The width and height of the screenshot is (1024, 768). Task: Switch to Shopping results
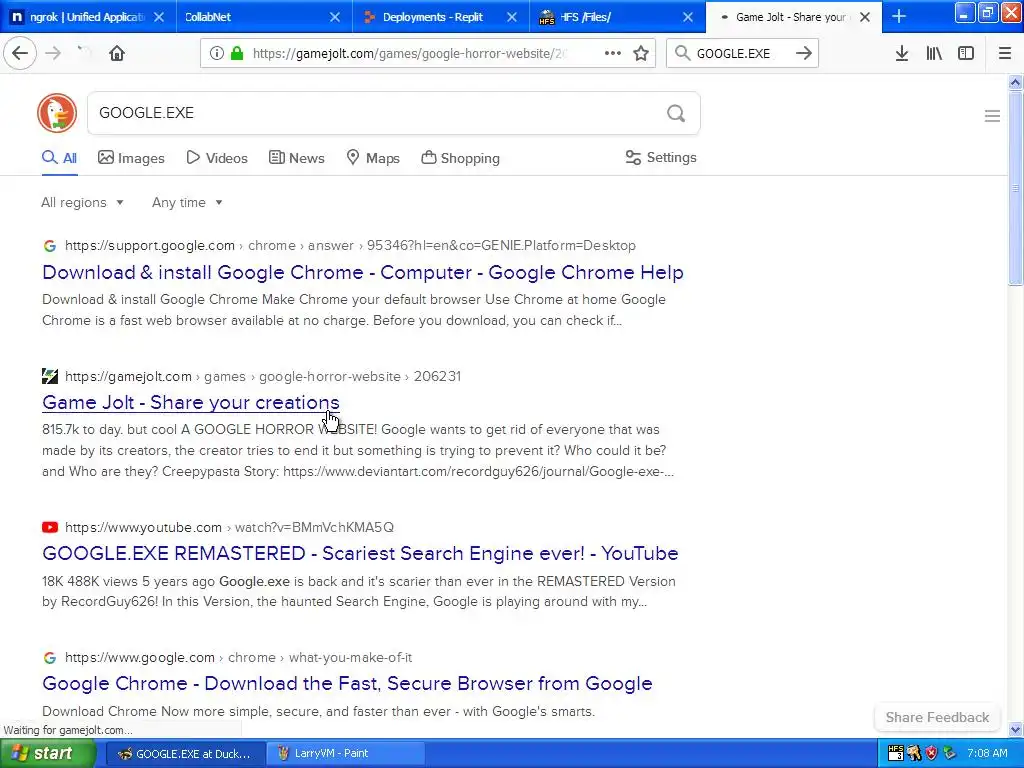tap(460, 158)
